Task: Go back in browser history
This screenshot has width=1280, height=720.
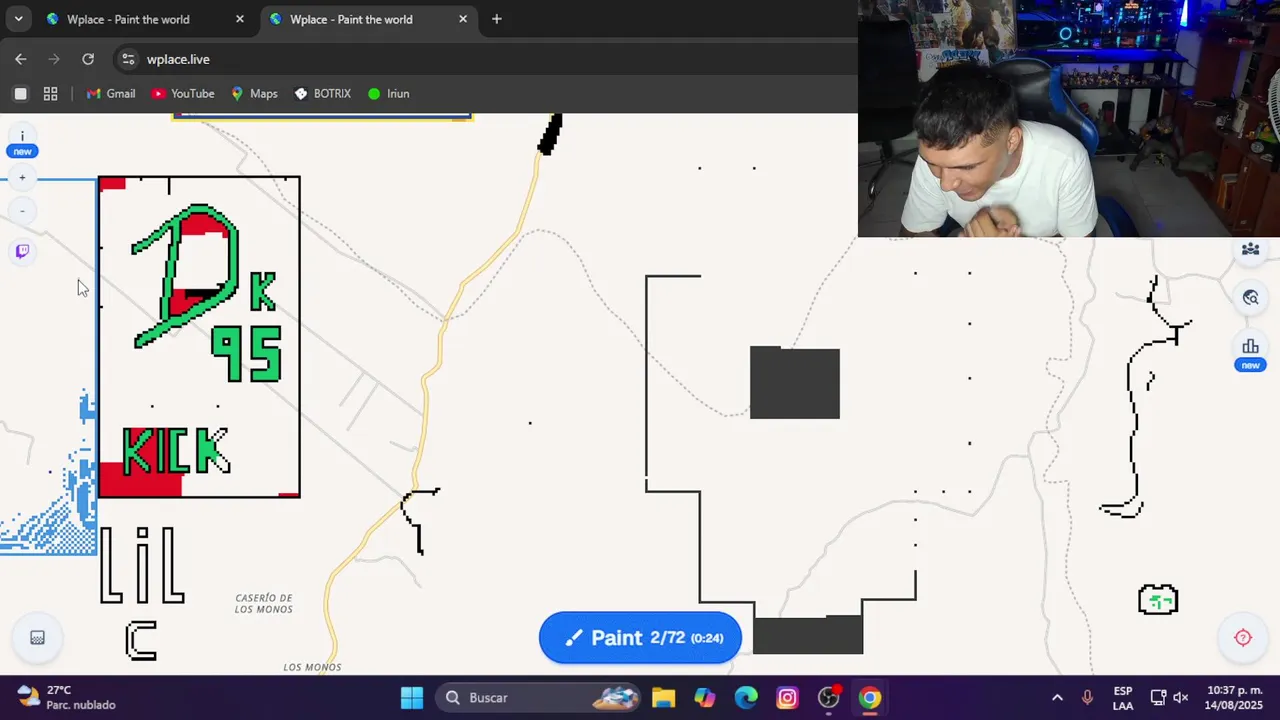Action: 21,59
